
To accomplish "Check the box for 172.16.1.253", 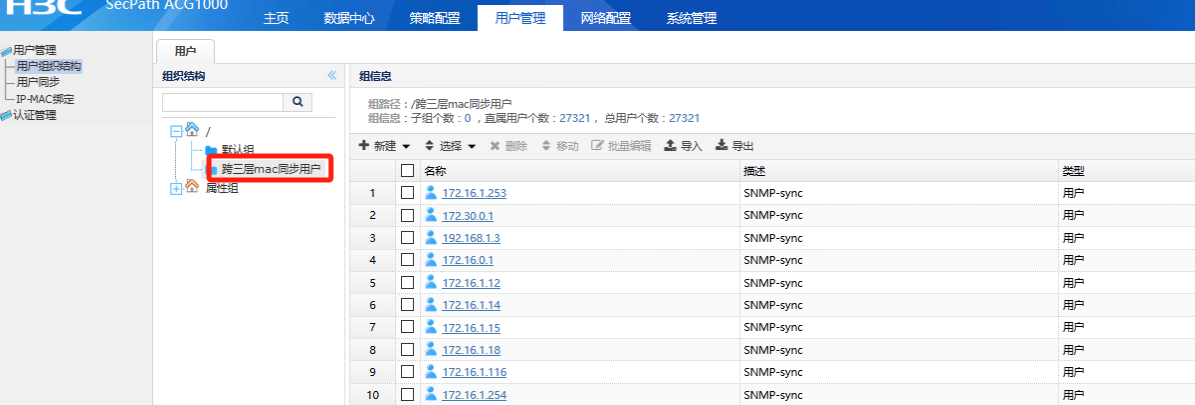I will (408, 192).
